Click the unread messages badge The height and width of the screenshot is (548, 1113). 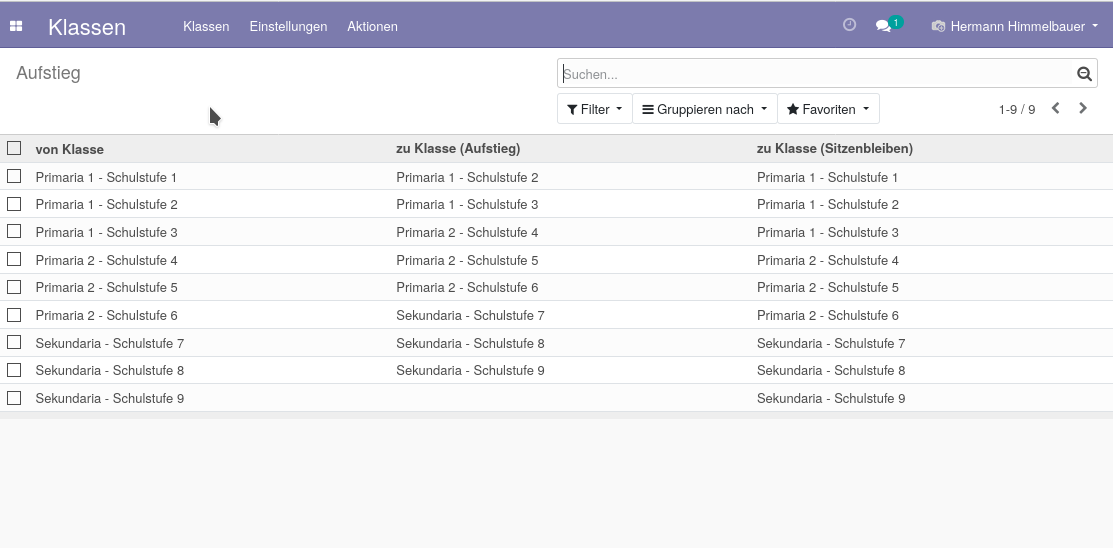[896, 23]
